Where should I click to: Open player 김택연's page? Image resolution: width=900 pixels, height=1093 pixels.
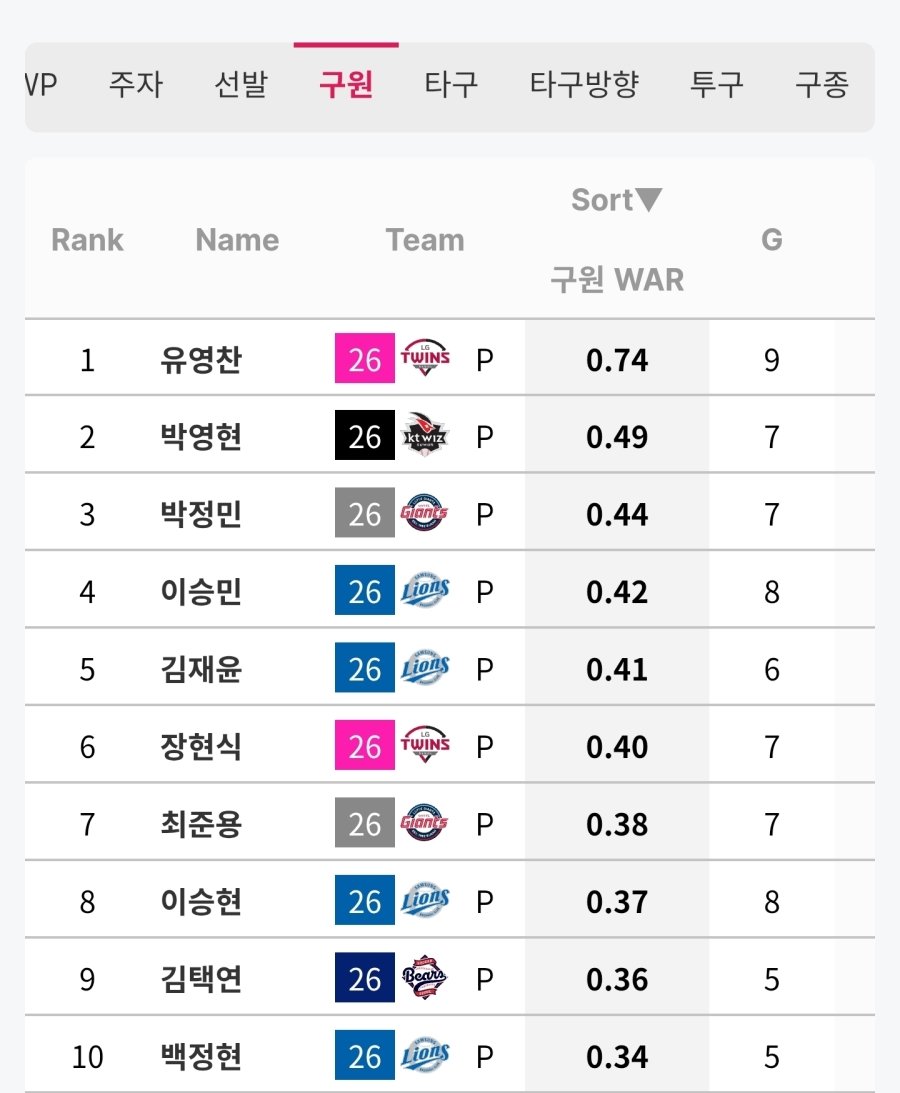[x=201, y=980]
